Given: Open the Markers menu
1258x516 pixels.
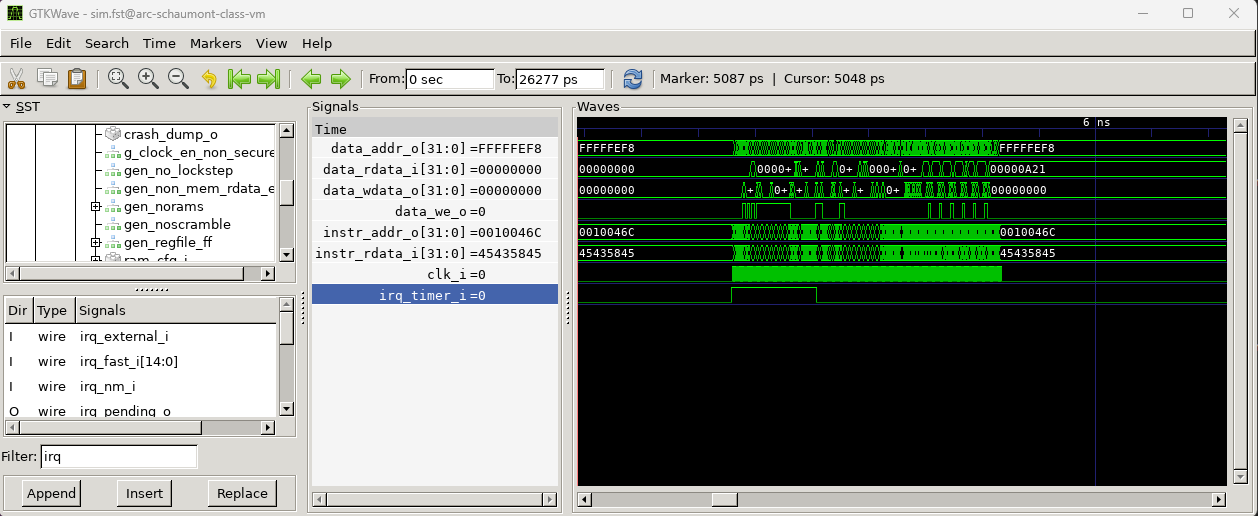Looking at the screenshot, I should (x=215, y=43).
